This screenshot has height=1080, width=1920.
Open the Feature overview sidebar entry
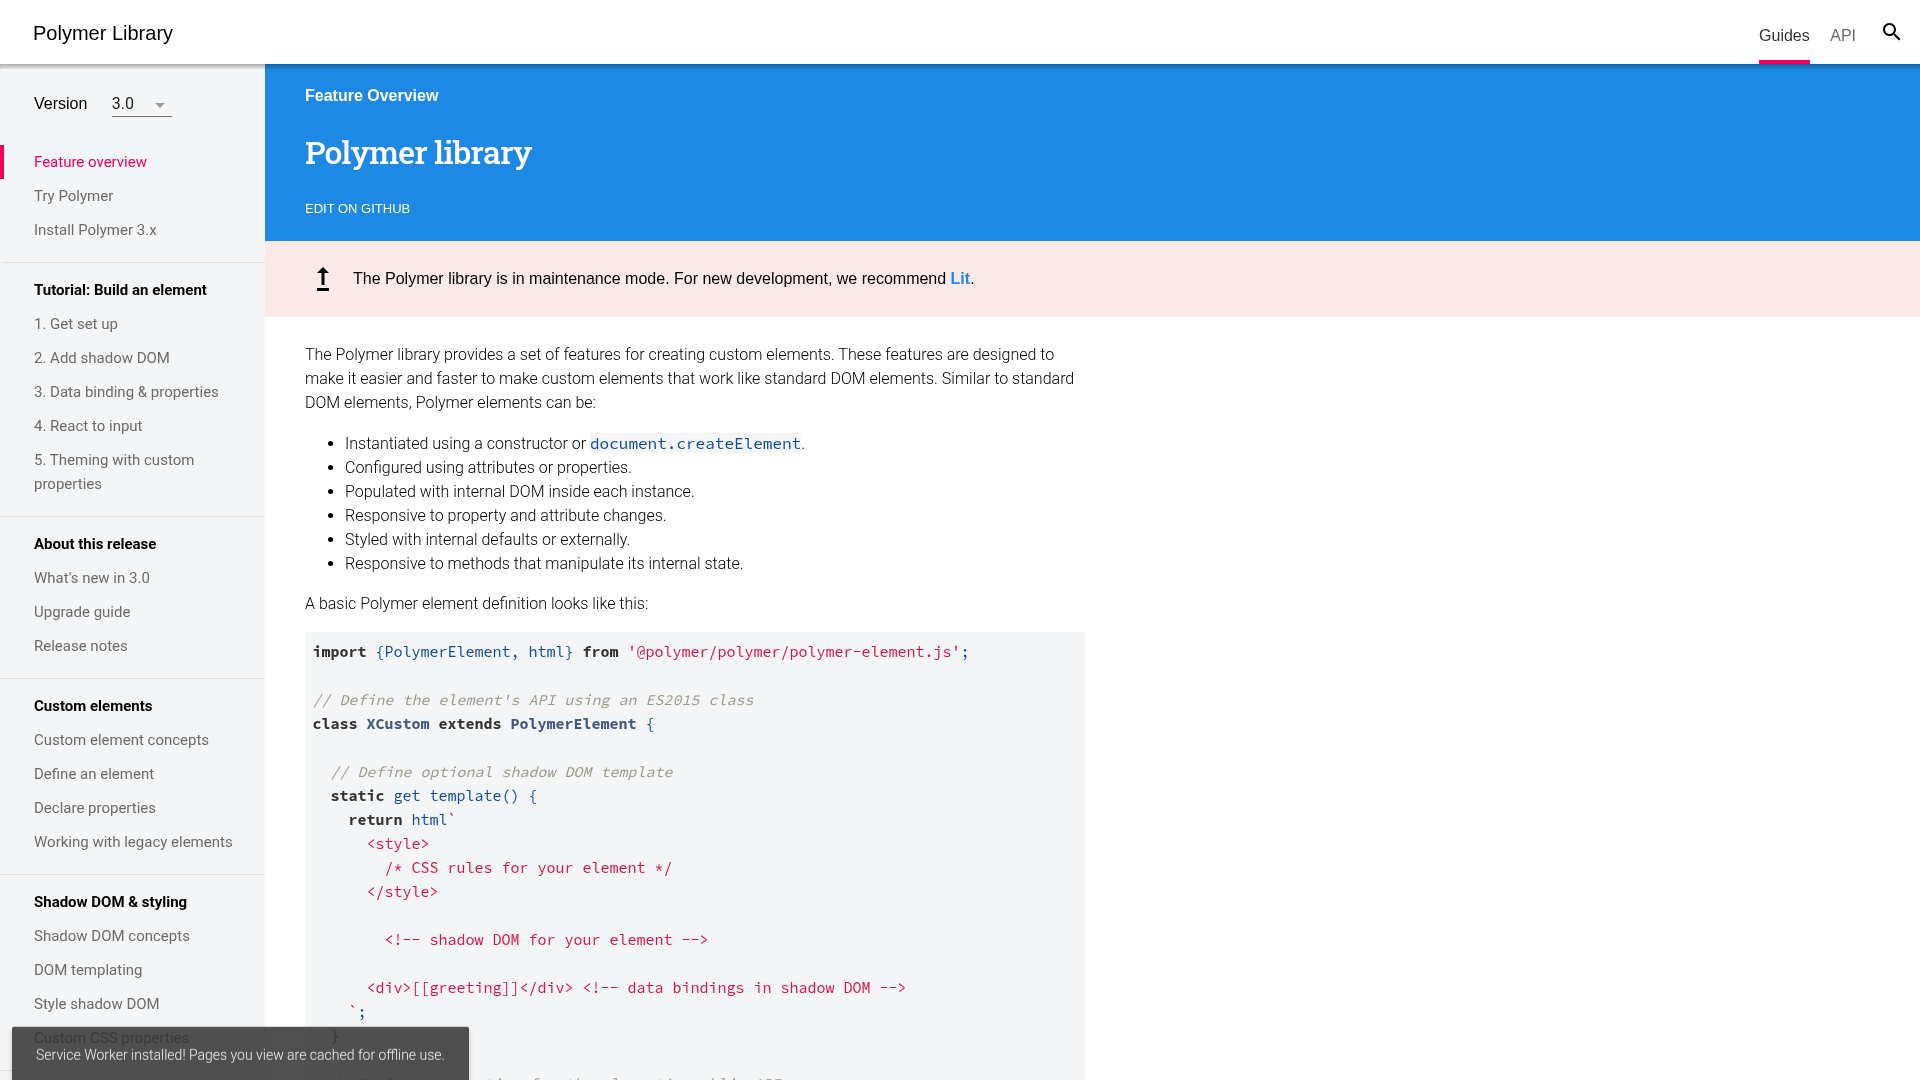pos(90,162)
